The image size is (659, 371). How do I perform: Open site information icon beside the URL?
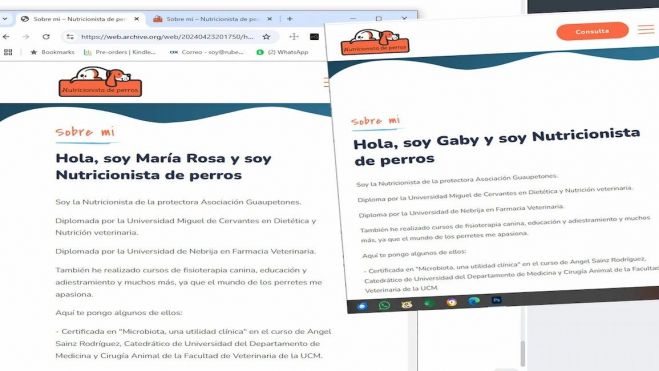[70, 37]
